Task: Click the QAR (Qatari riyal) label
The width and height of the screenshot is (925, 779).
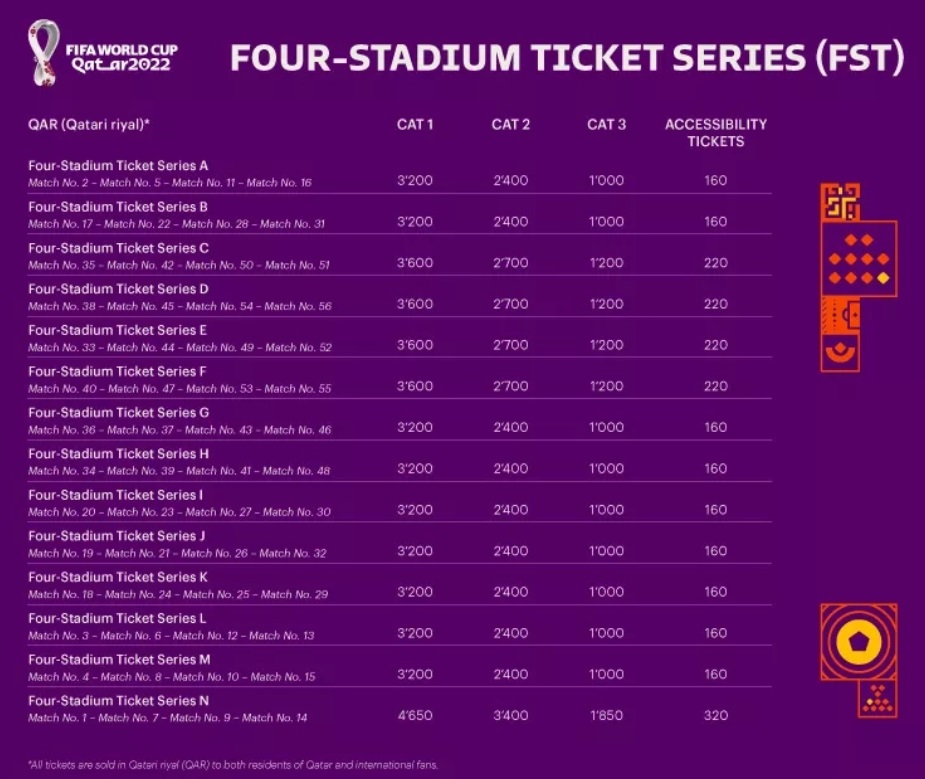Action: pyautogui.click(x=89, y=124)
